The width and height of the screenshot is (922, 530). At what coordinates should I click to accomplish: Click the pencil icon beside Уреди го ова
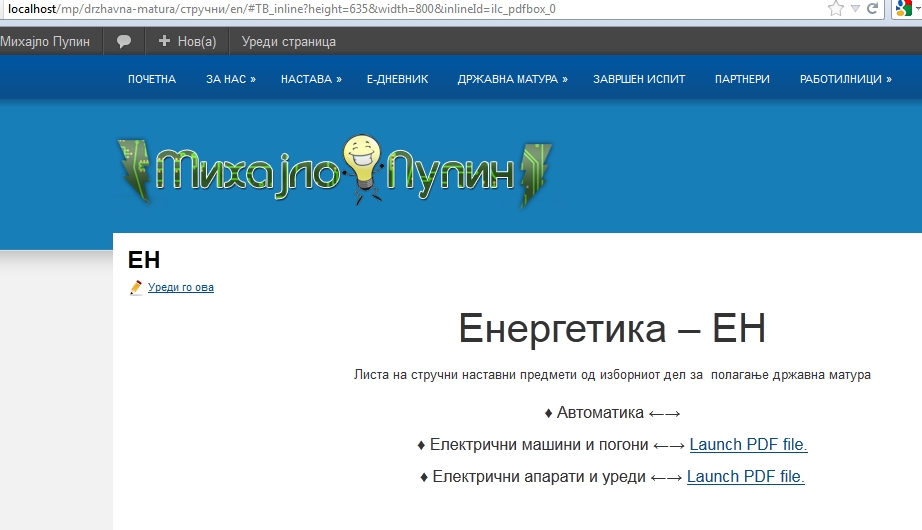[136, 288]
